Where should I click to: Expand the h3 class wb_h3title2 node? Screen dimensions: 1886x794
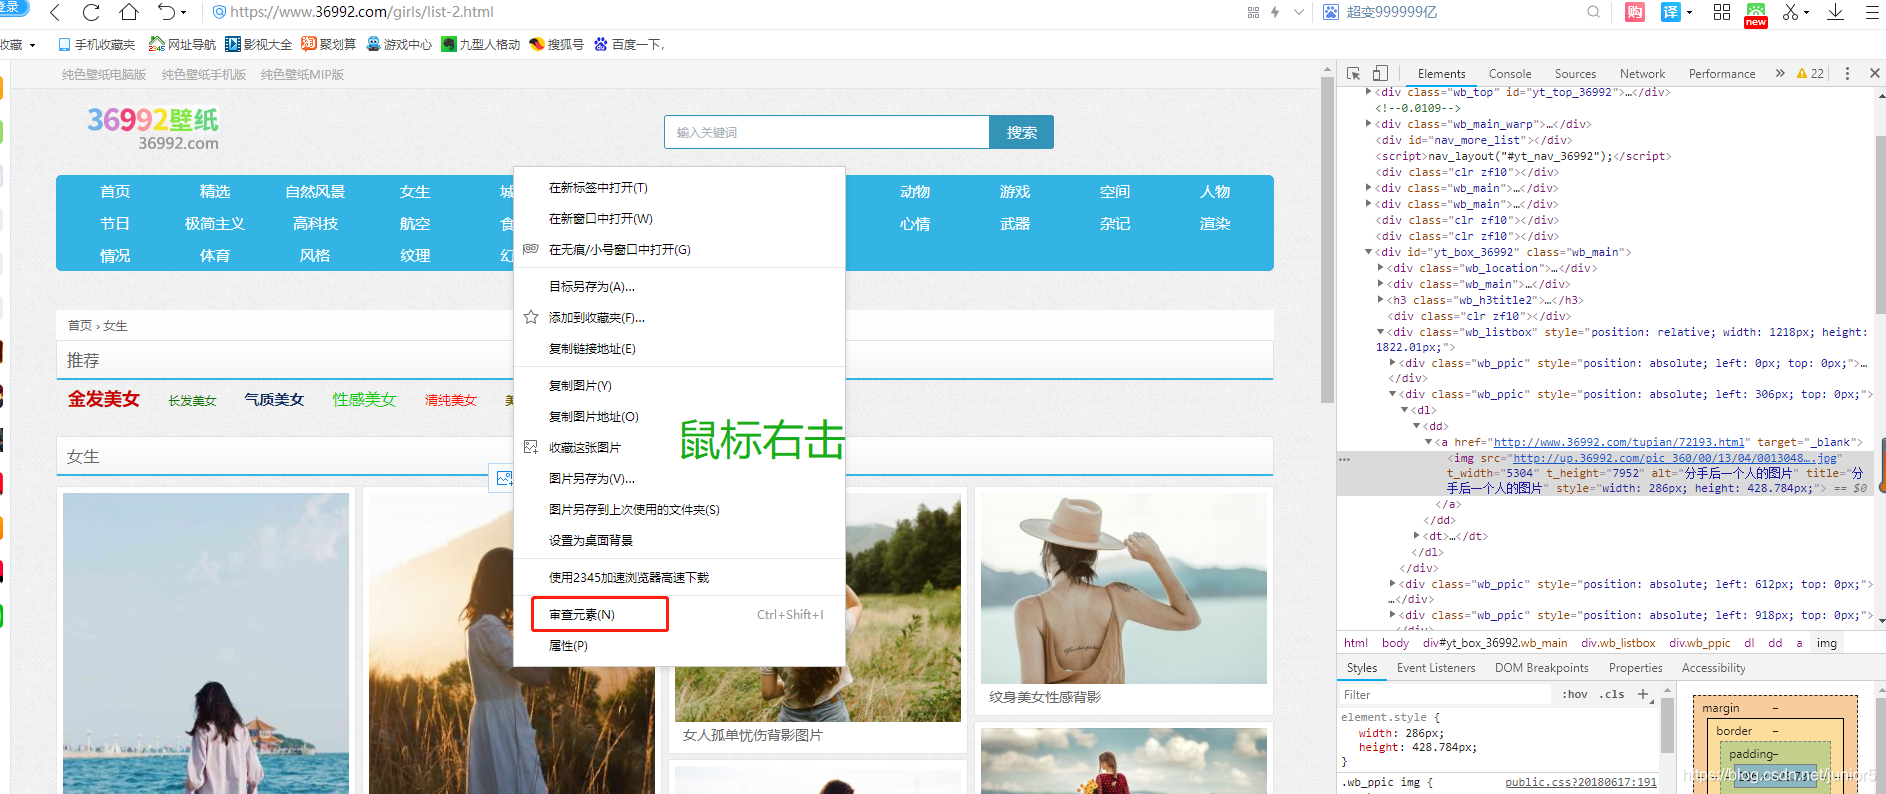[1381, 300]
